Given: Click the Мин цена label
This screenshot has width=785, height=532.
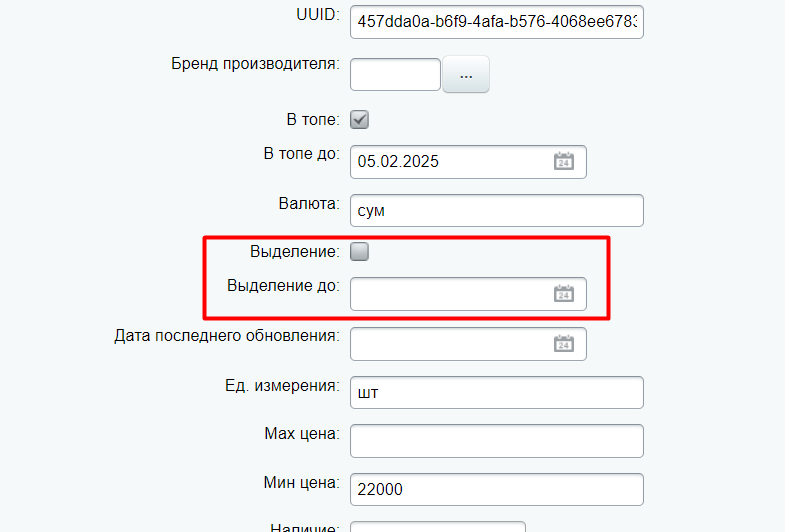Looking at the screenshot, I should pos(301,482).
